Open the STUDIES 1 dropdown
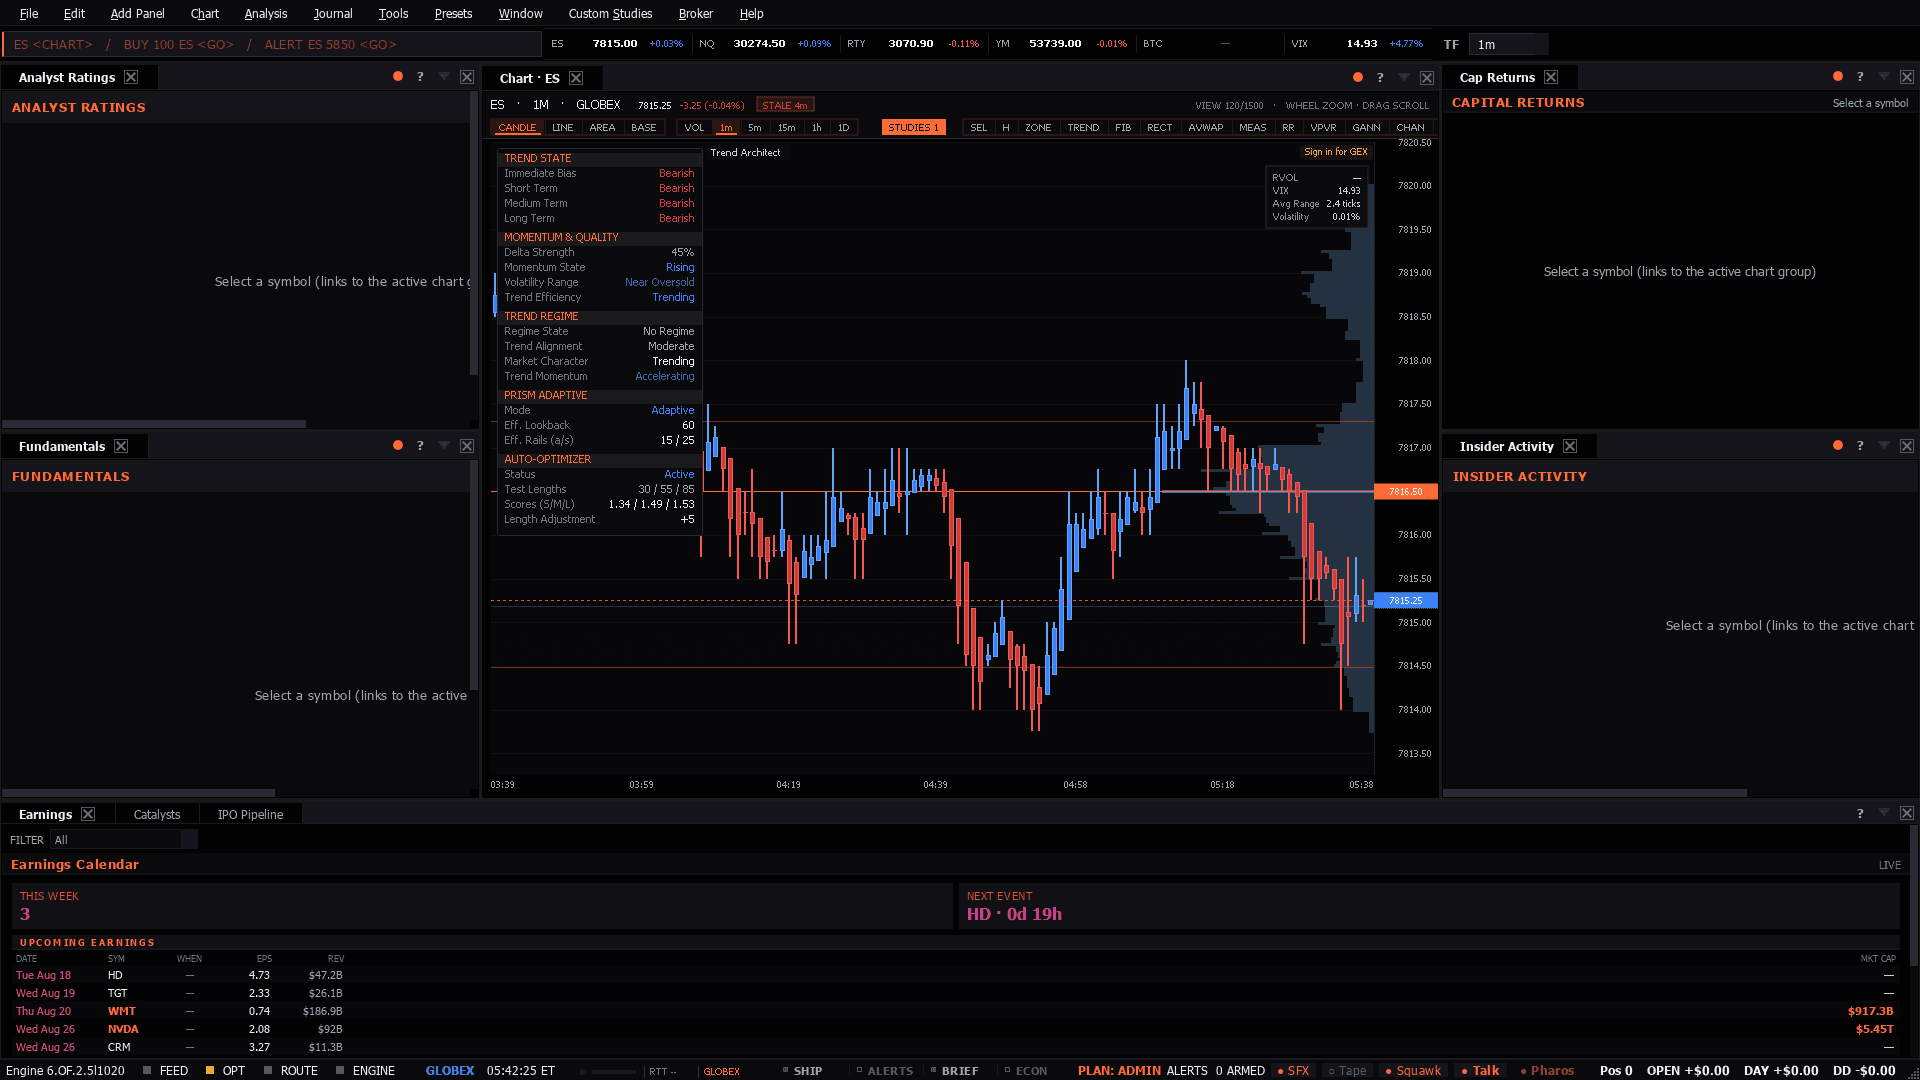Screen dimensions: 1920x1080 tap(913, 128)
